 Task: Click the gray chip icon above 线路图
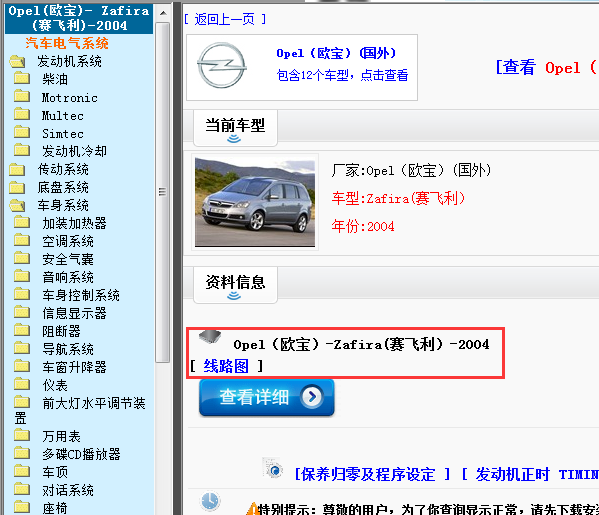click(210, 336)
